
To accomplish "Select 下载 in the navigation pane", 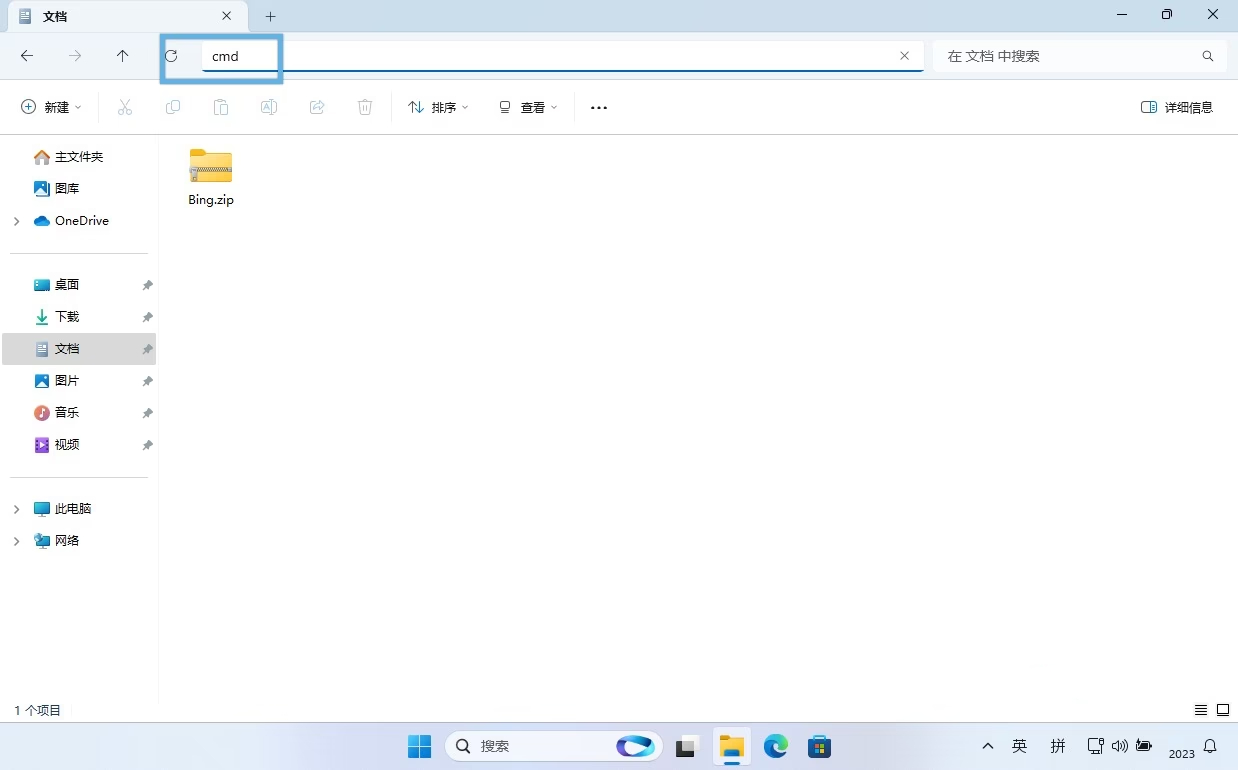I will click(67, 317).
